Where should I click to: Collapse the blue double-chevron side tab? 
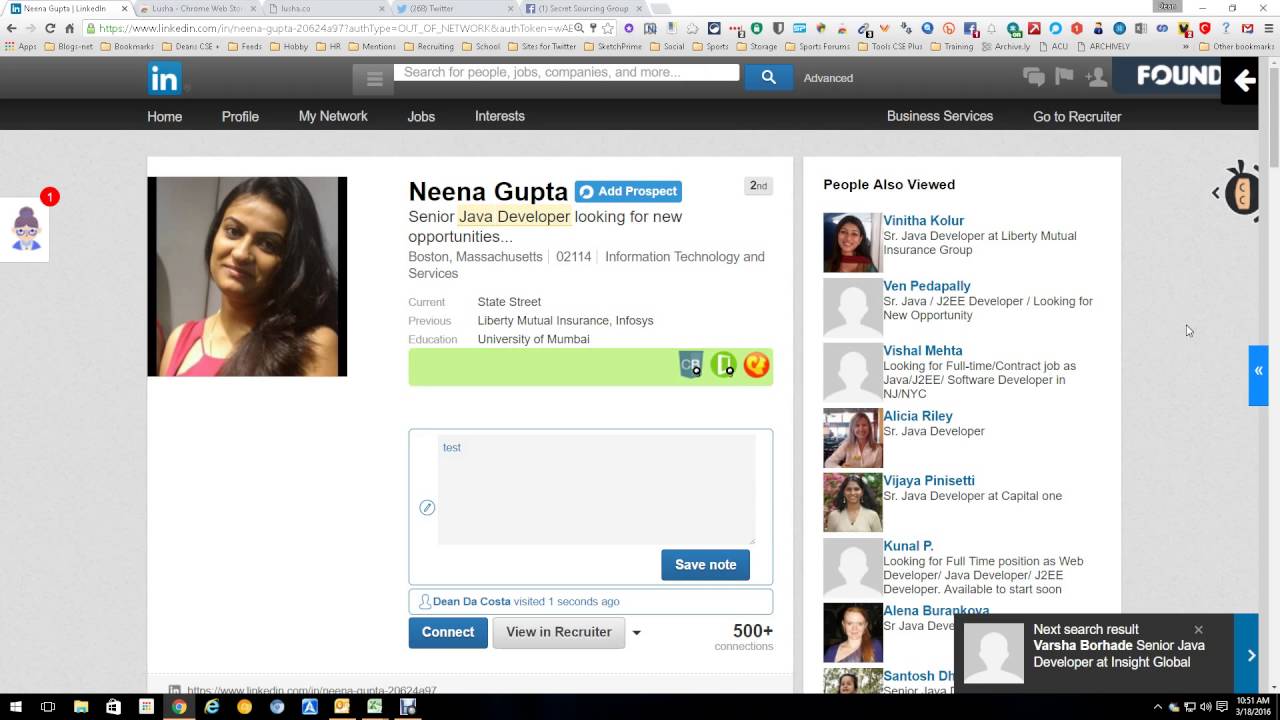pos(1258,375)
